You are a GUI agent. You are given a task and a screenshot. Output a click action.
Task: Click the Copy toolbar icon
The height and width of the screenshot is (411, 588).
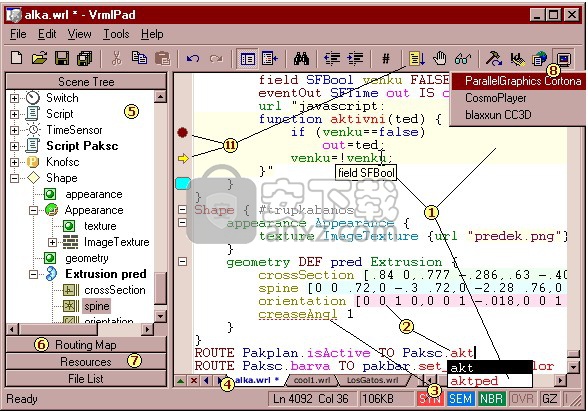click(x=140, y=58)
